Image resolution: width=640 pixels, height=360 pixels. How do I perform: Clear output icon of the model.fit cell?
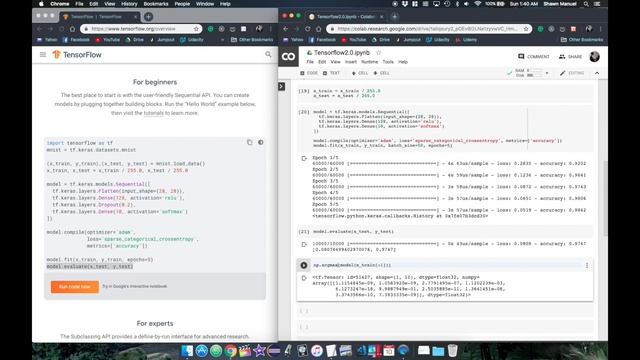click(304, 158)
